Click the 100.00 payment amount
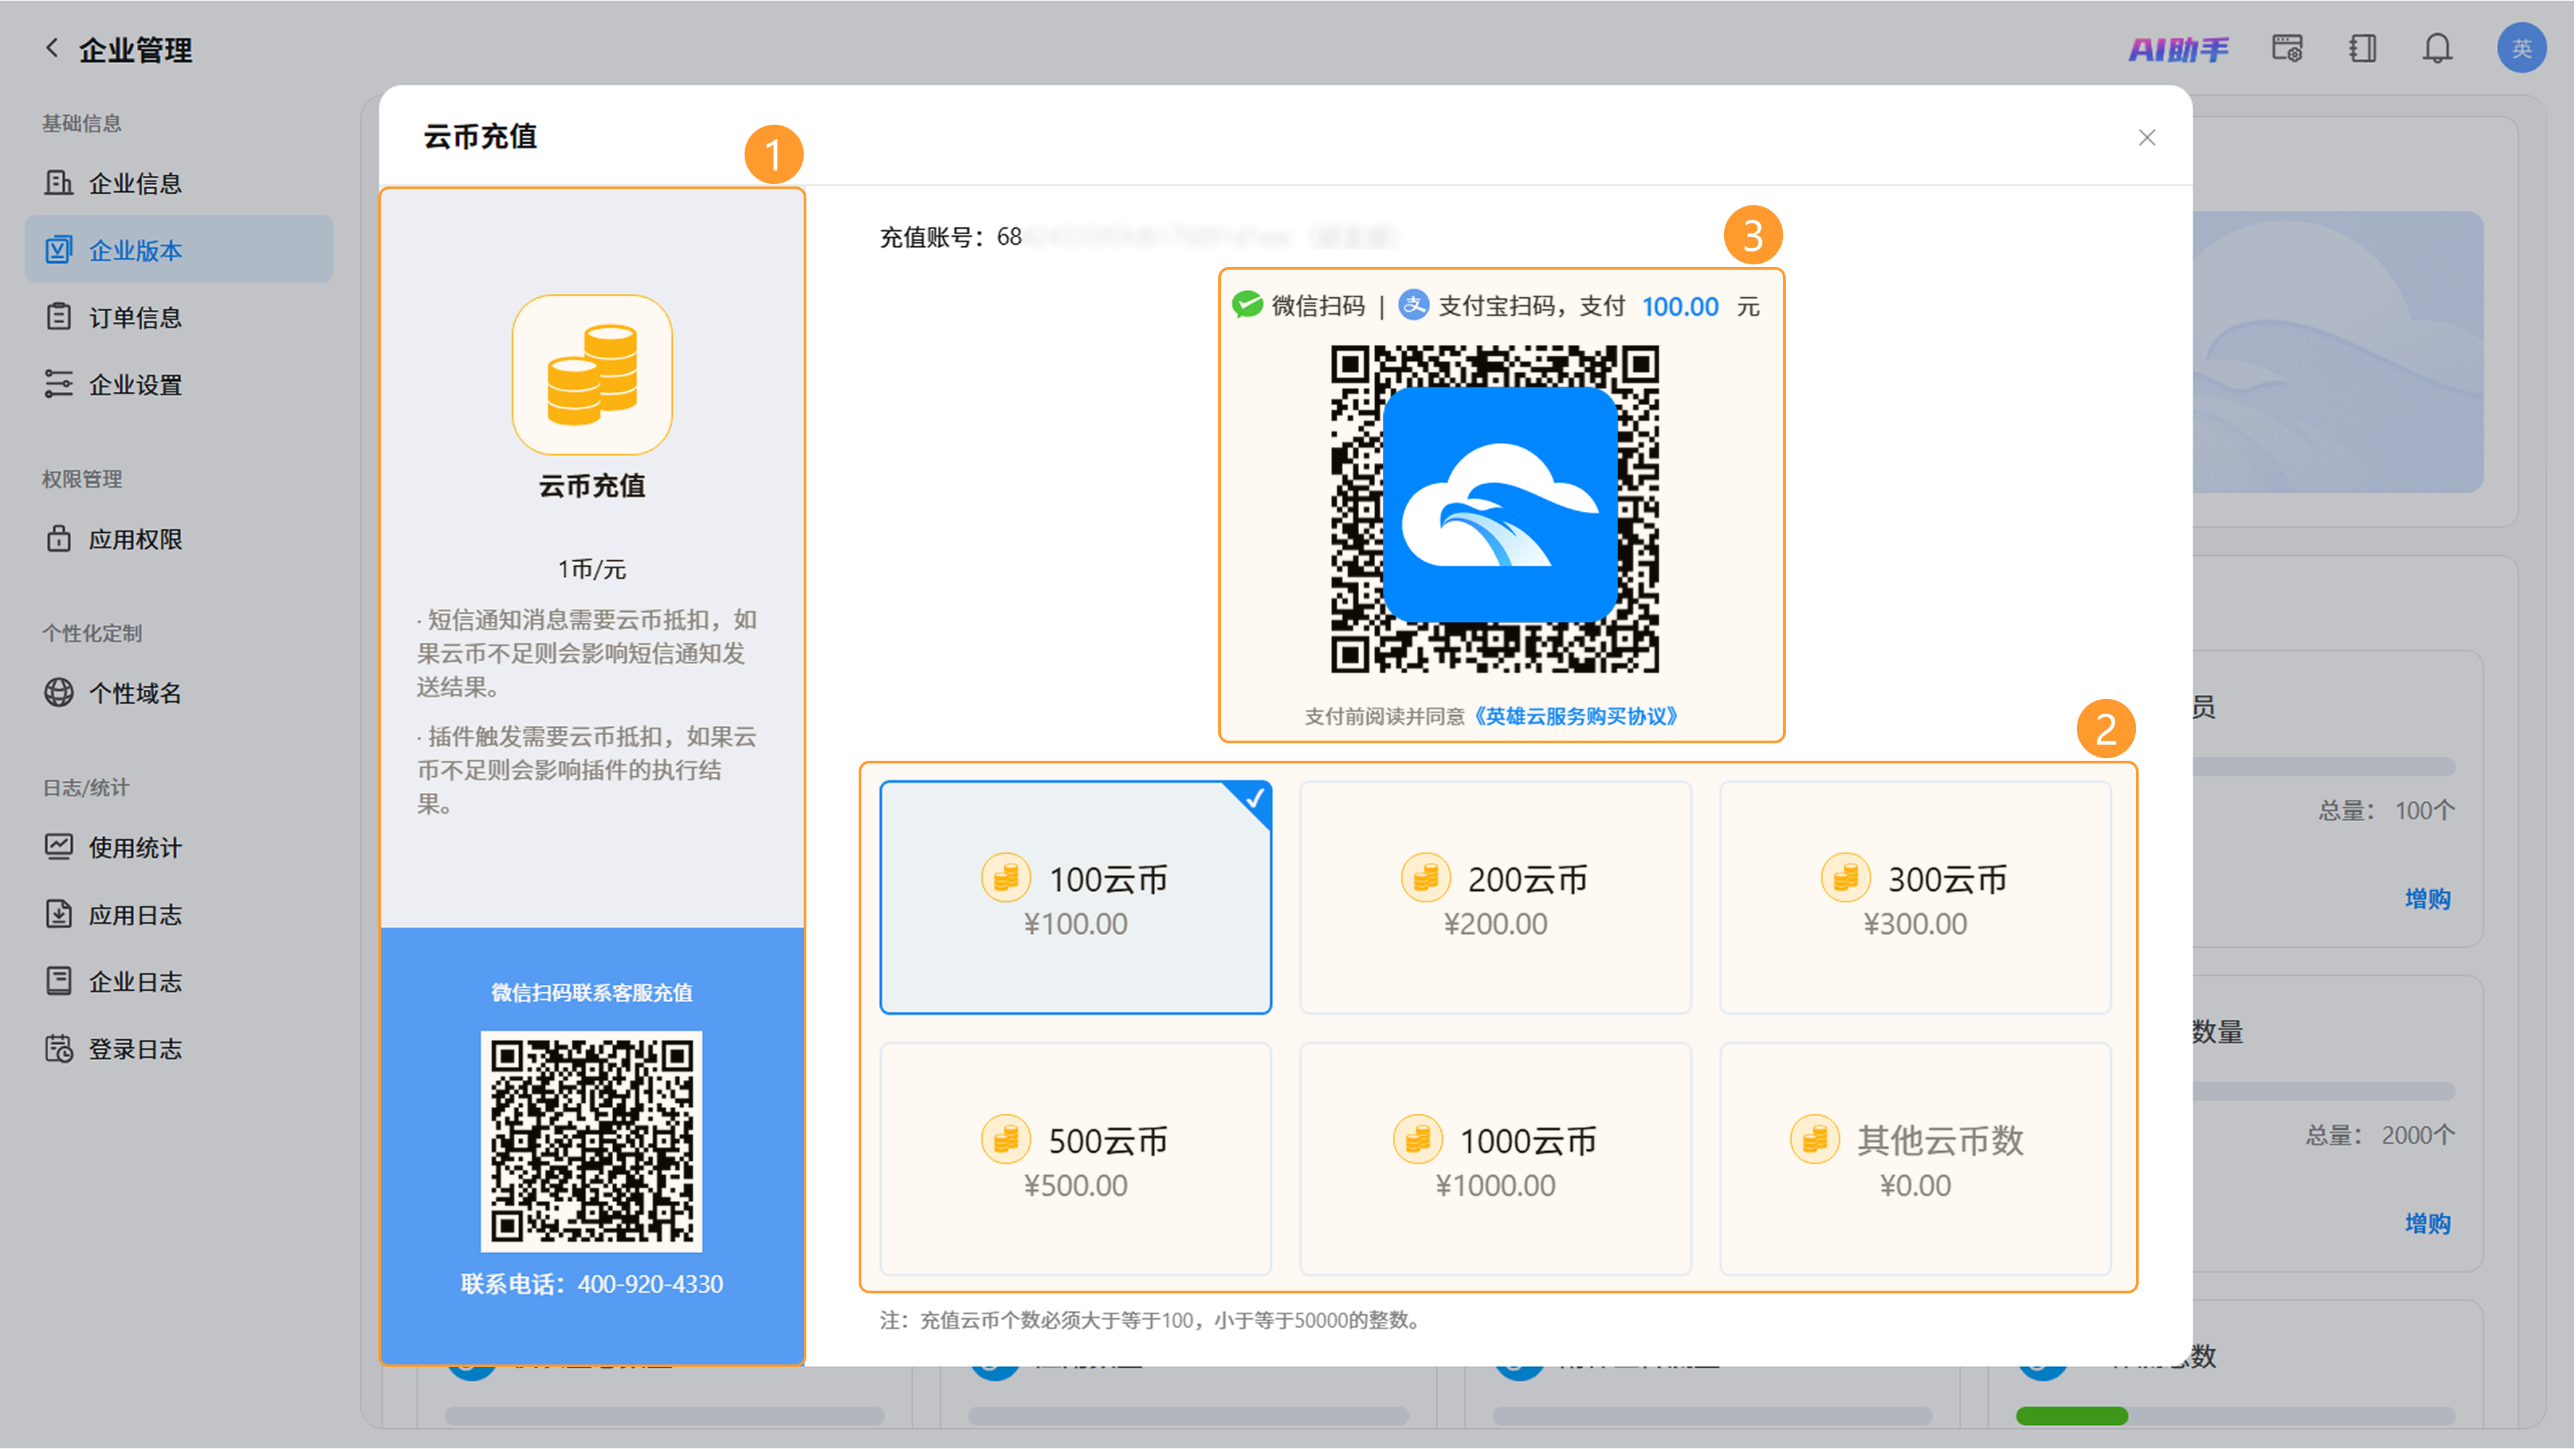Image resolution: width=2576 pixels, height=1449 pixels. coord(1680,306)
